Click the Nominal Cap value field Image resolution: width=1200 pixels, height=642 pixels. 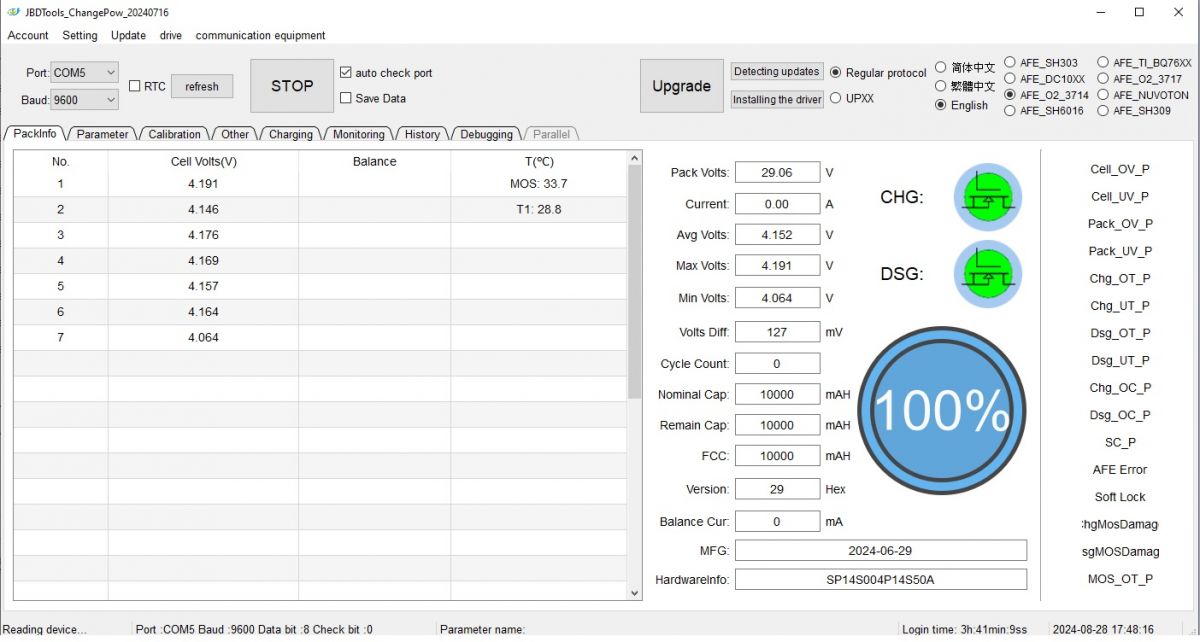(777, 395)
